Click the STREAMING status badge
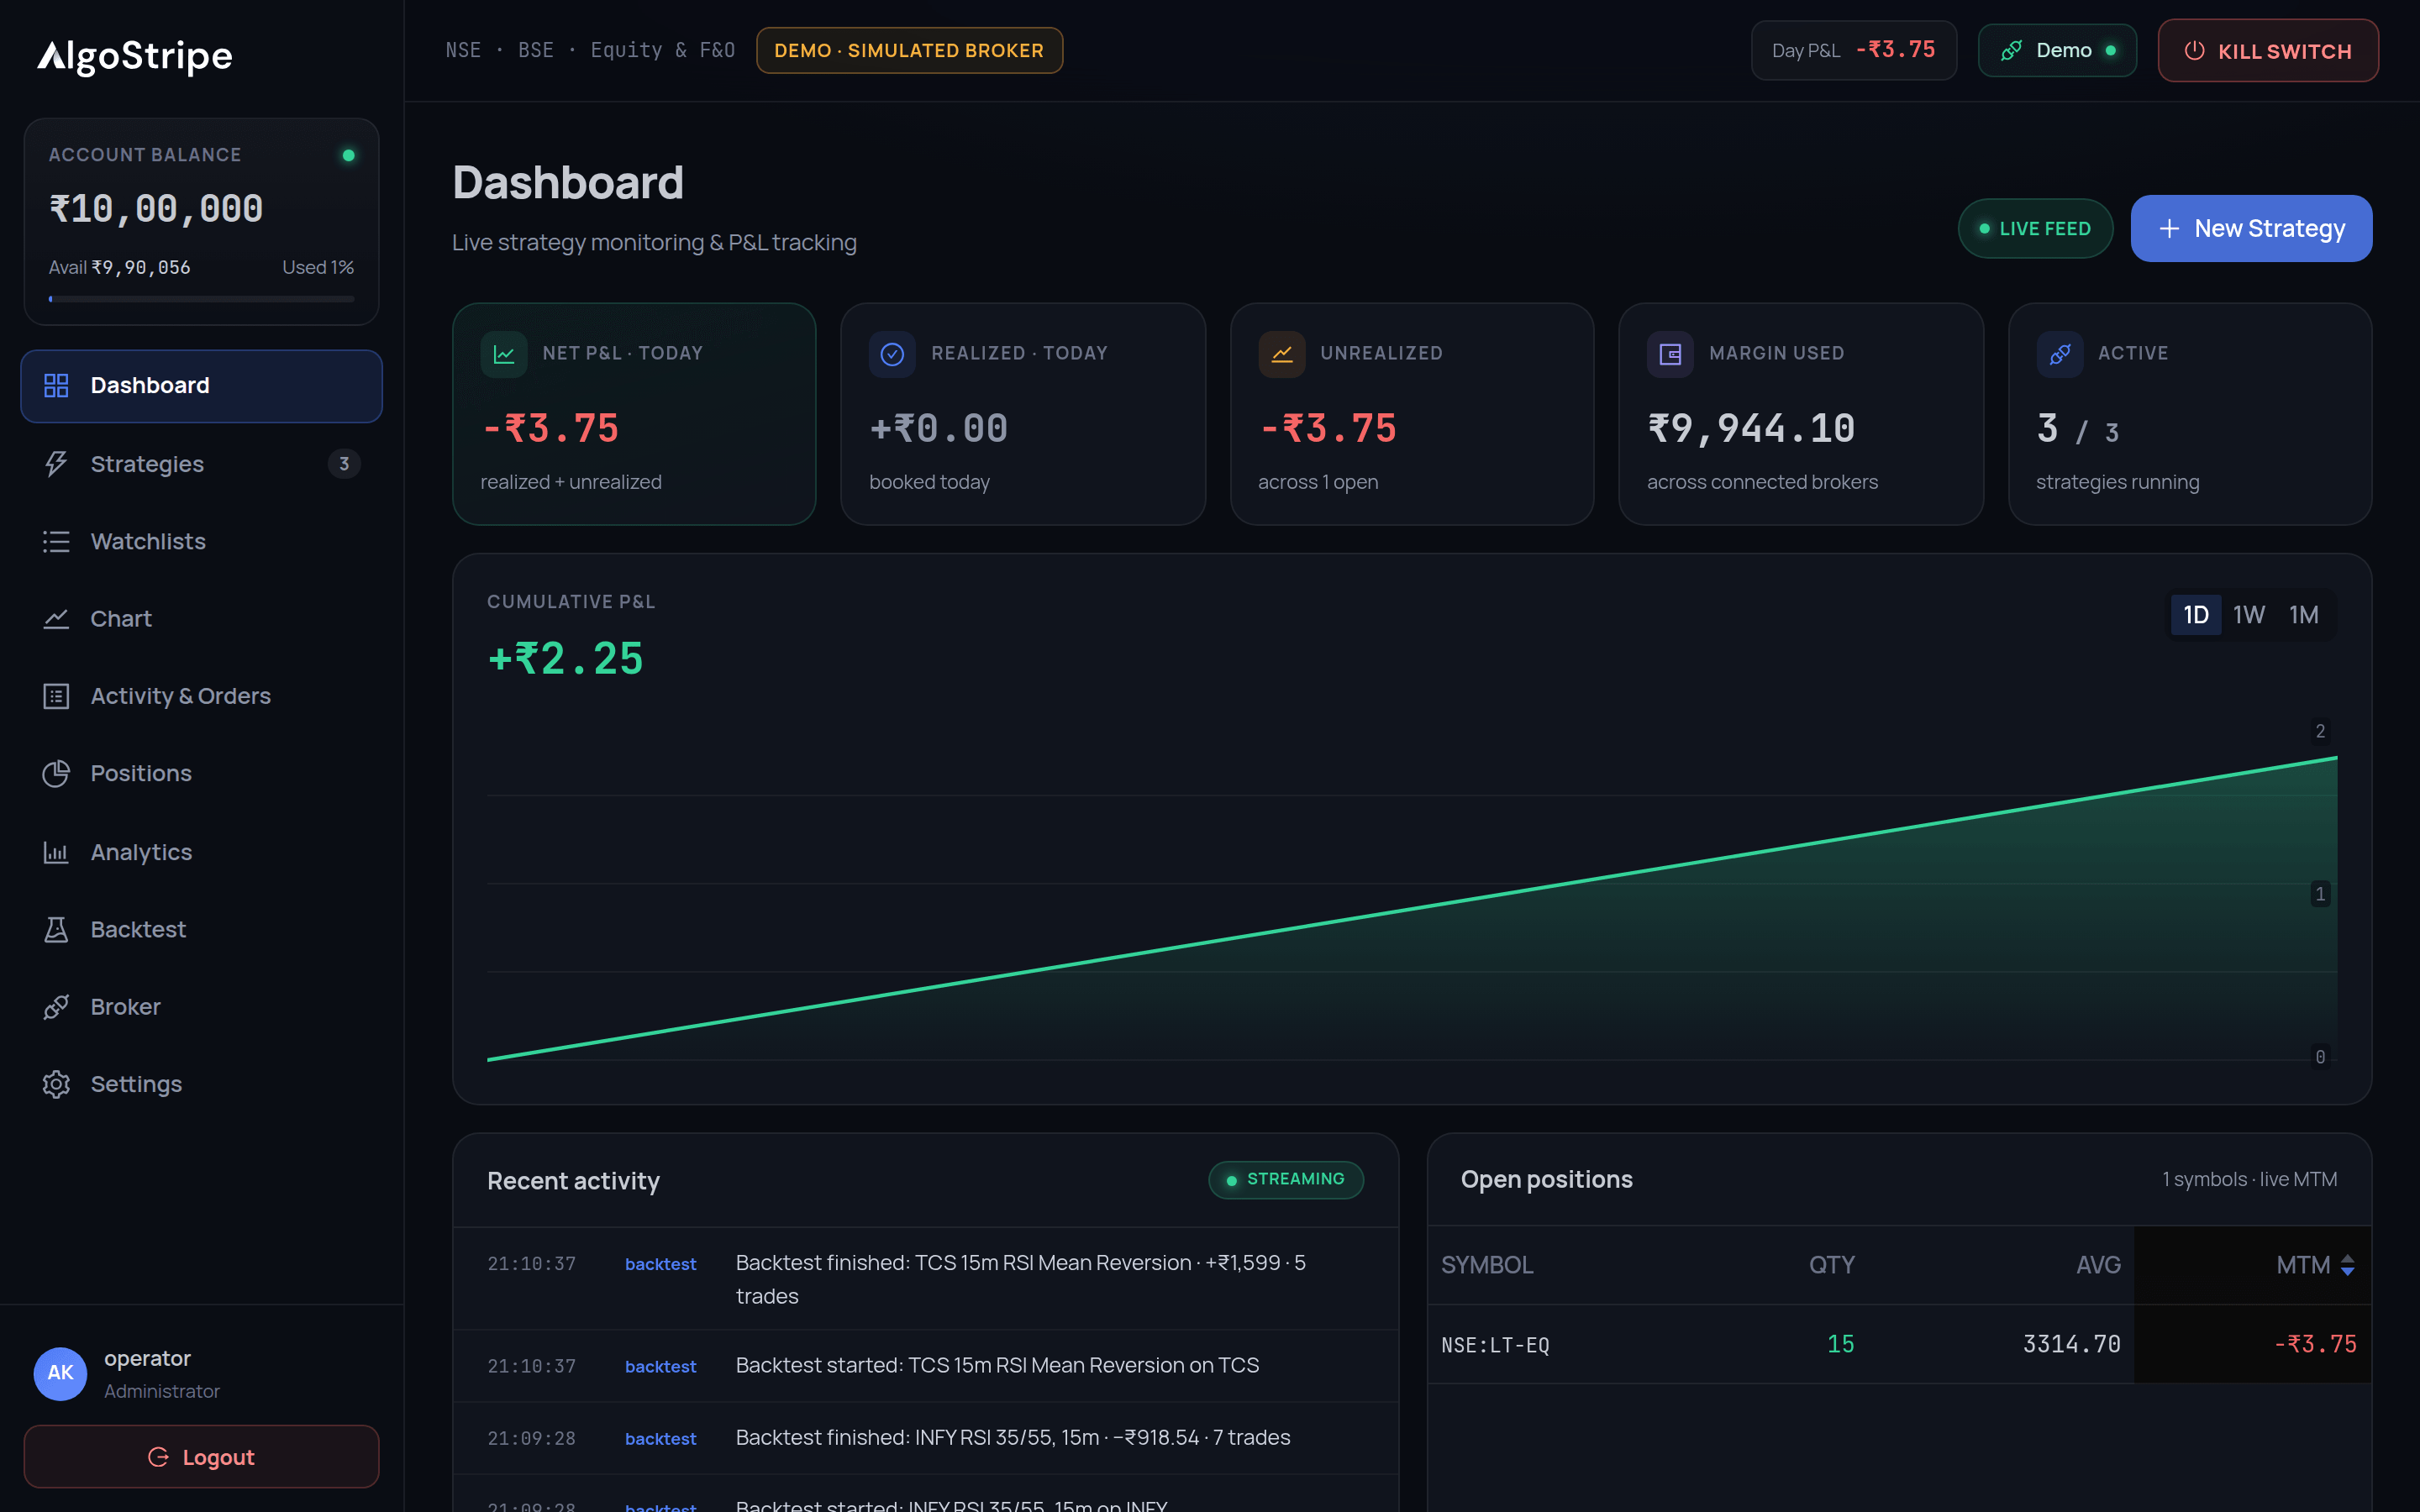This screenshot has height=1512, width=2420. [x=1286, y=1180]
